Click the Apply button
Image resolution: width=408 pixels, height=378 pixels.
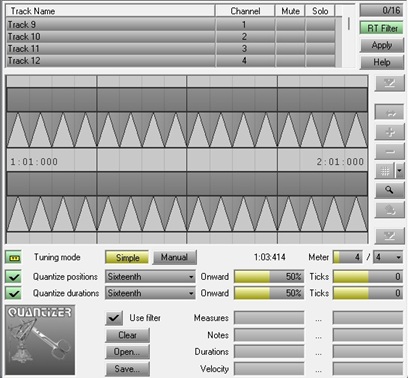pos(382,45)
